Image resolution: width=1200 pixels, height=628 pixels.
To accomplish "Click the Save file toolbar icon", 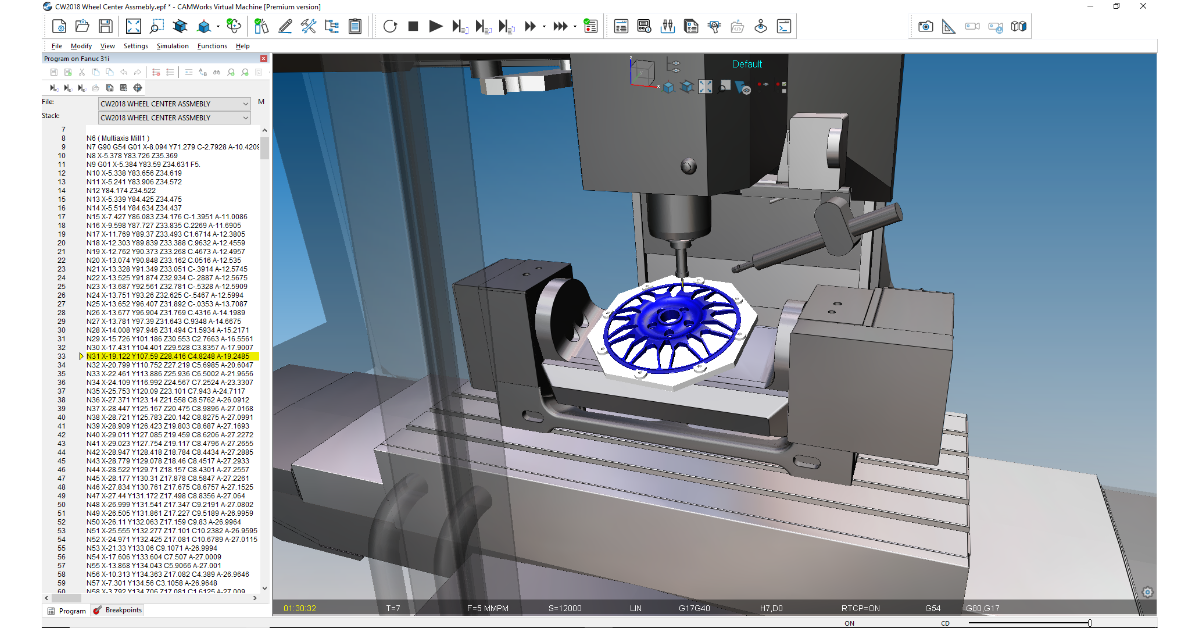I will [106, 27].
